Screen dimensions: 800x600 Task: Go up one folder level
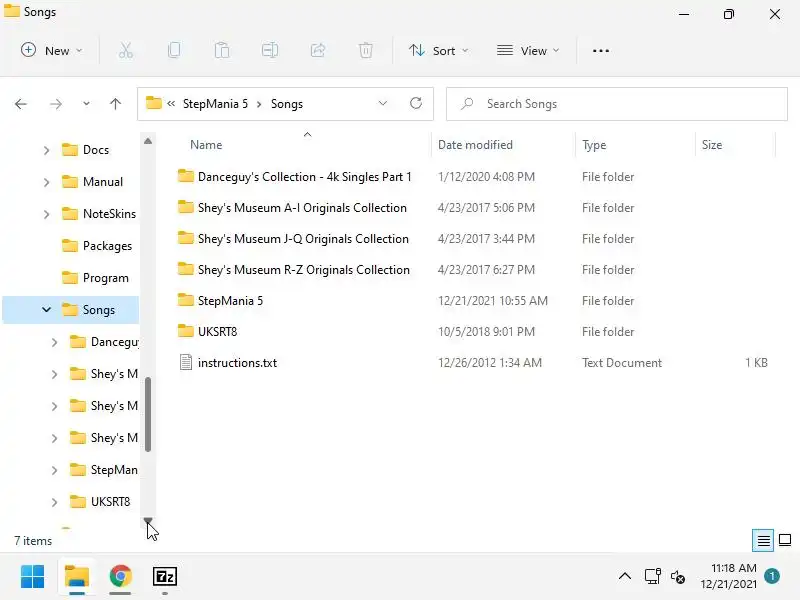click(x=115, y=104)
